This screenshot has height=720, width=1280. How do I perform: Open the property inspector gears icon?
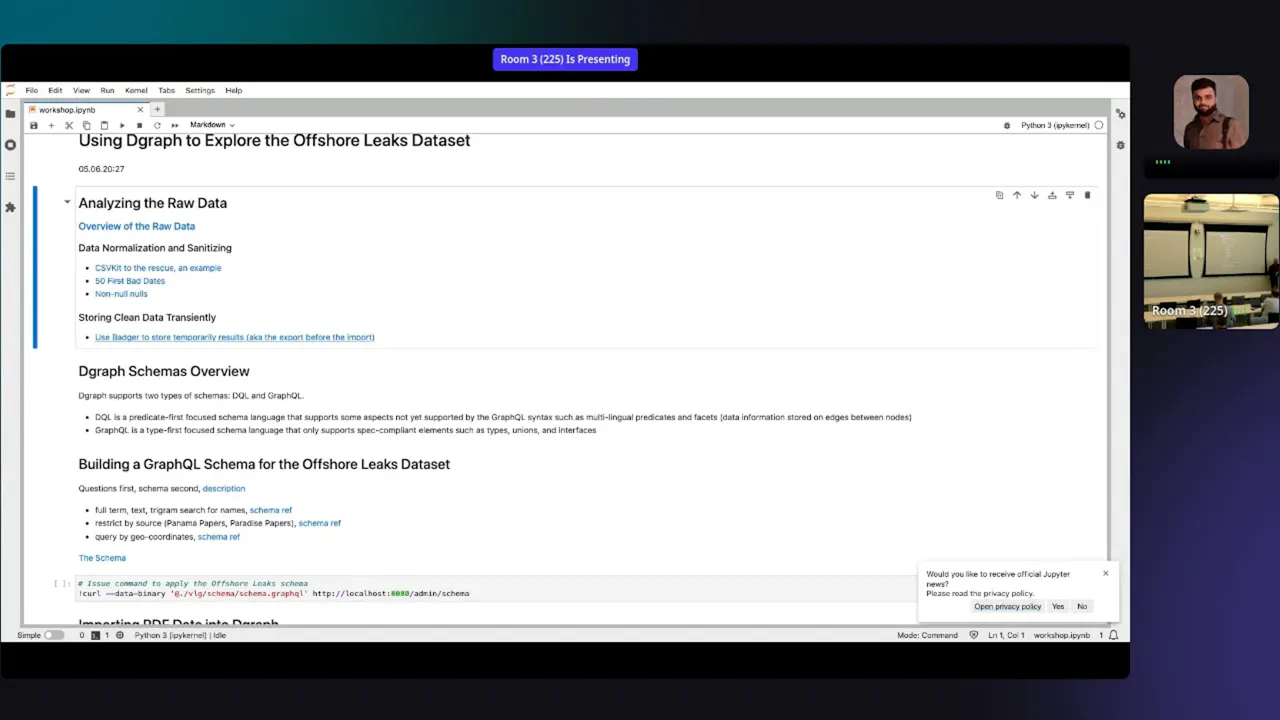point(1120,114)
